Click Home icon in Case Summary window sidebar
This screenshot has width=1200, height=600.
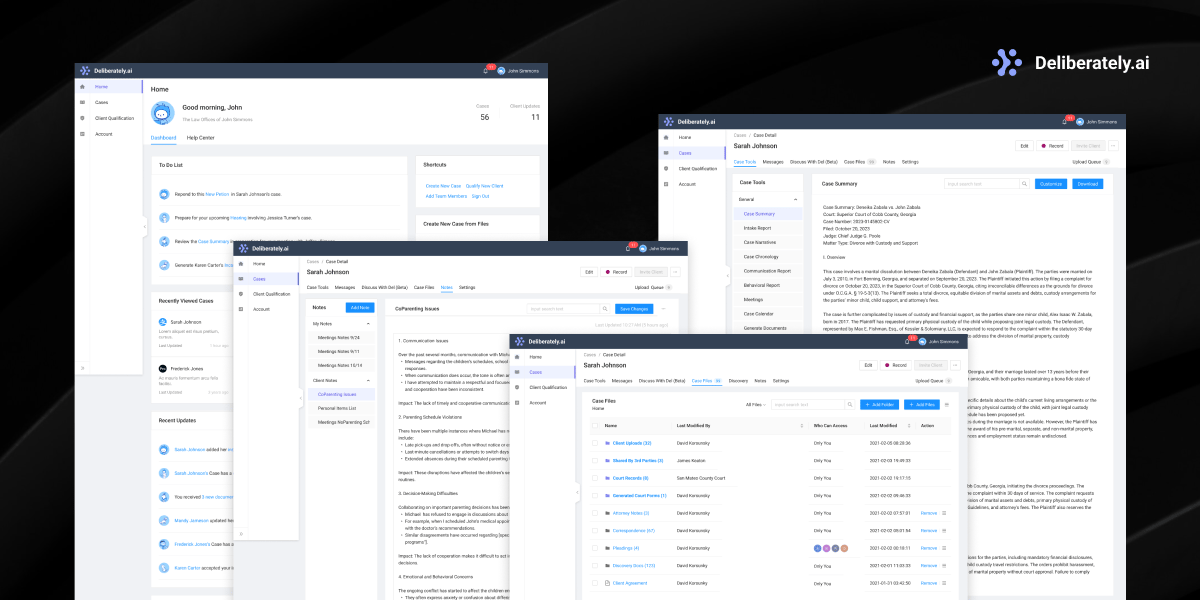click(667, 137)
